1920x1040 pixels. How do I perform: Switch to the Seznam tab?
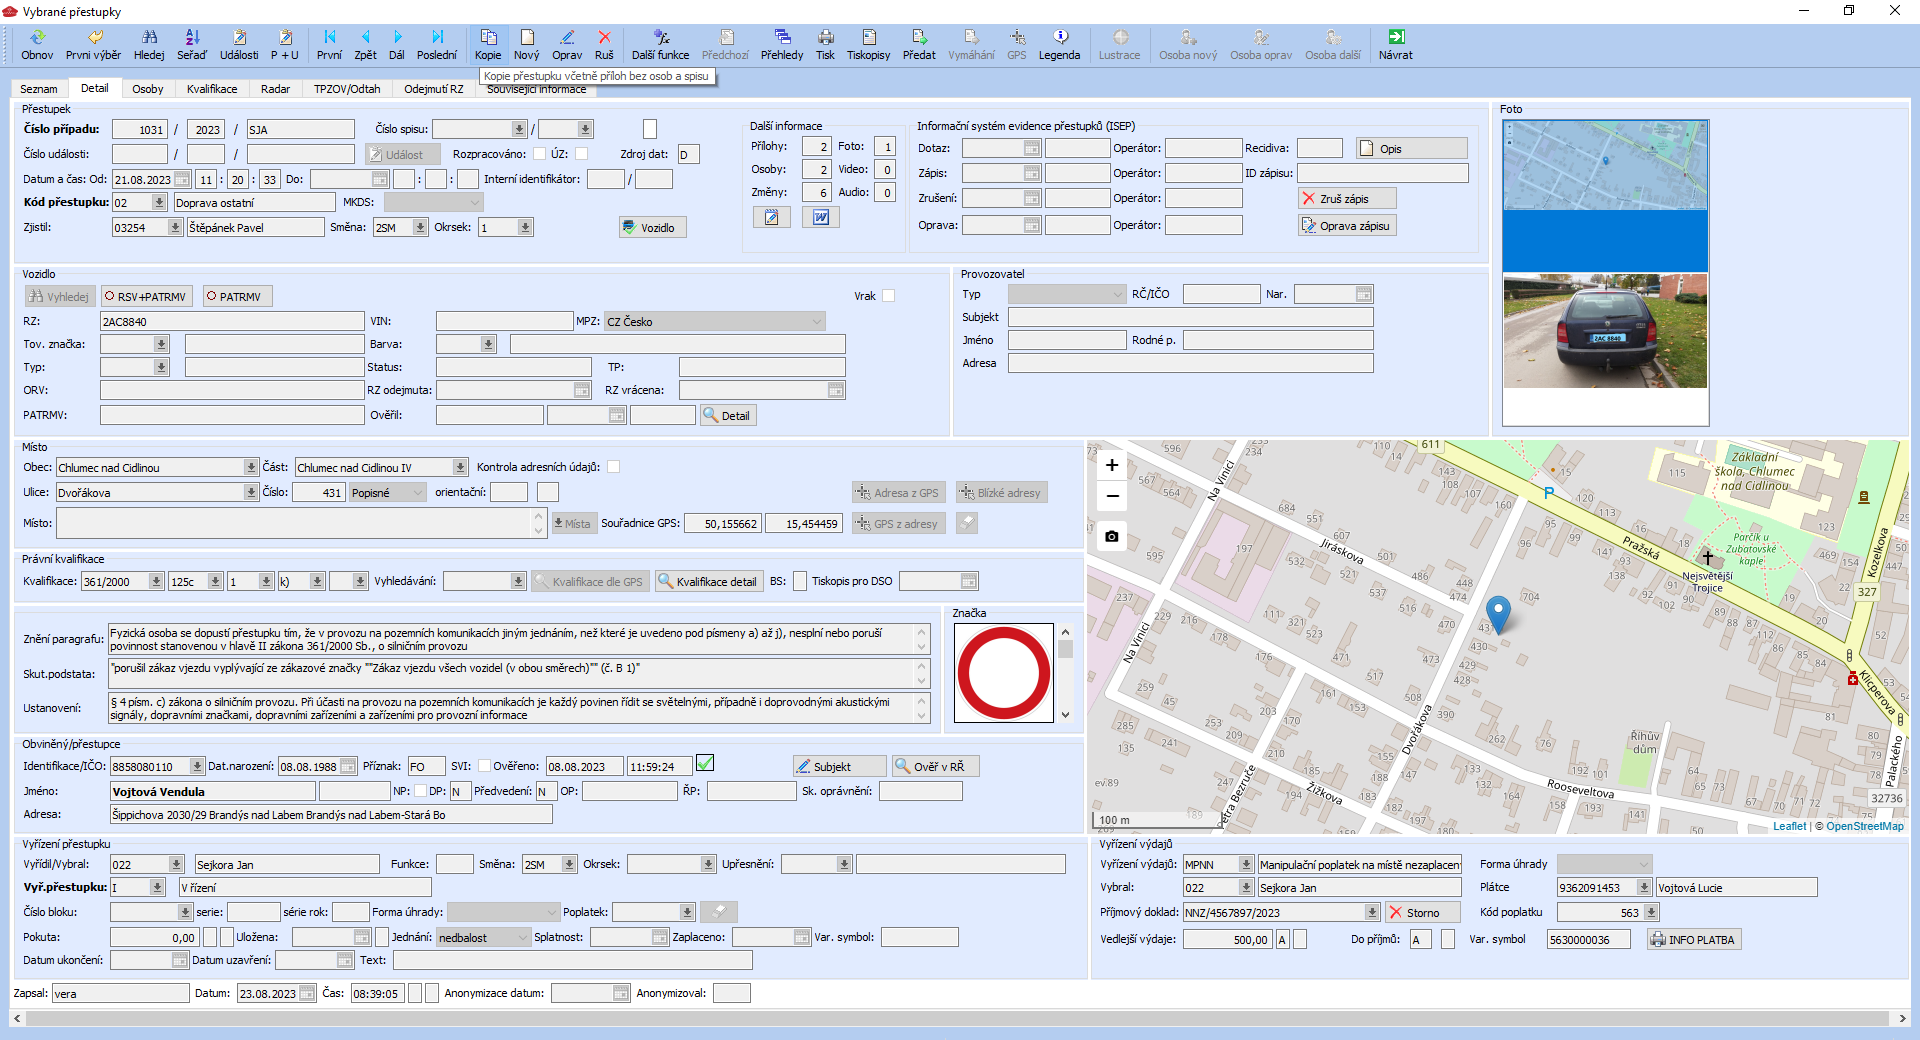39,89
